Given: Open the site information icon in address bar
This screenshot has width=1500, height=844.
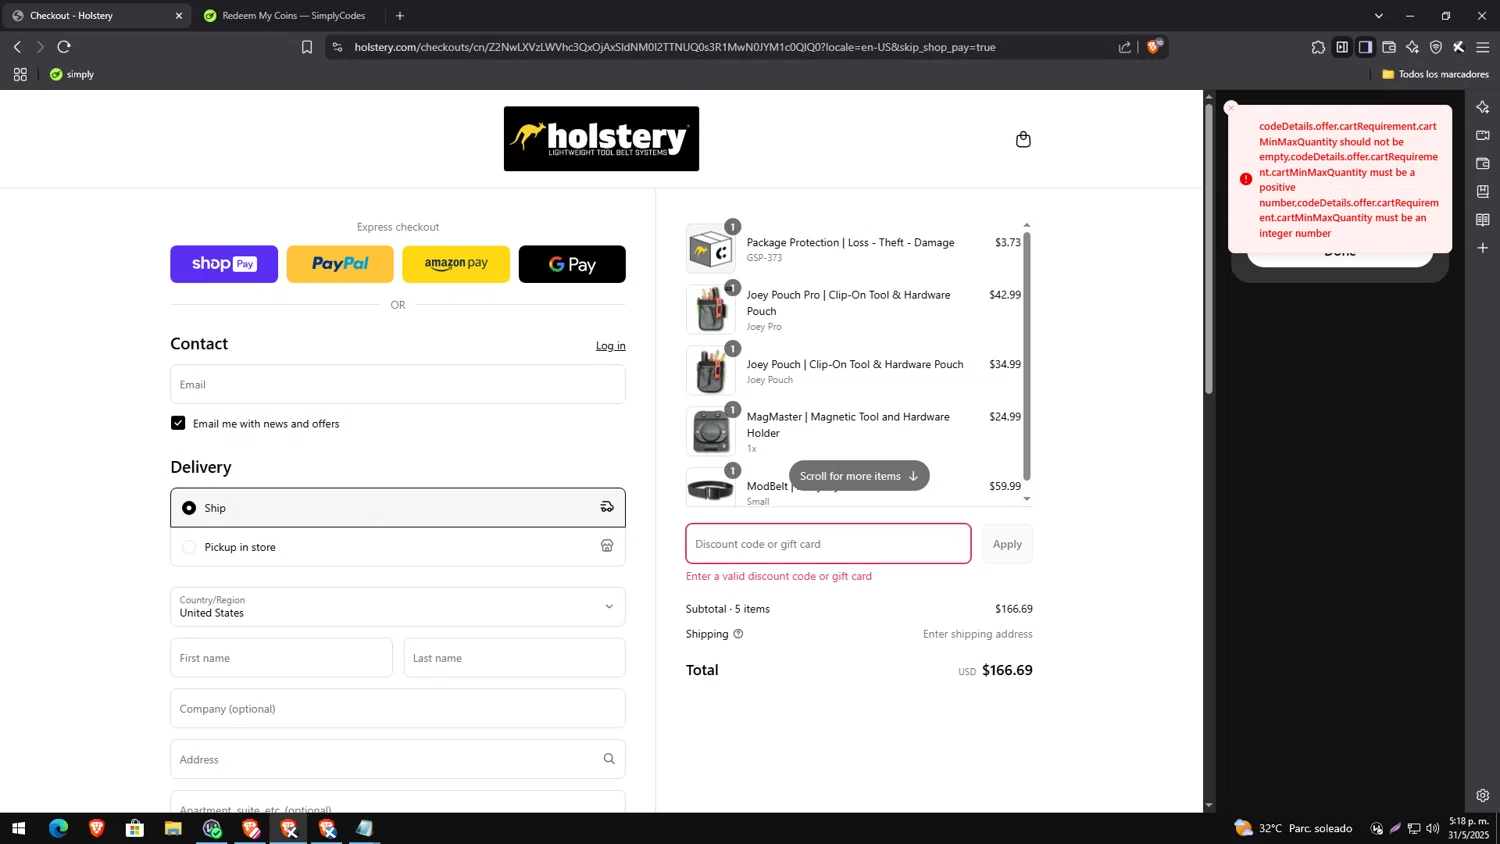Looking at the screenshot, I should [x=337, y=47].
